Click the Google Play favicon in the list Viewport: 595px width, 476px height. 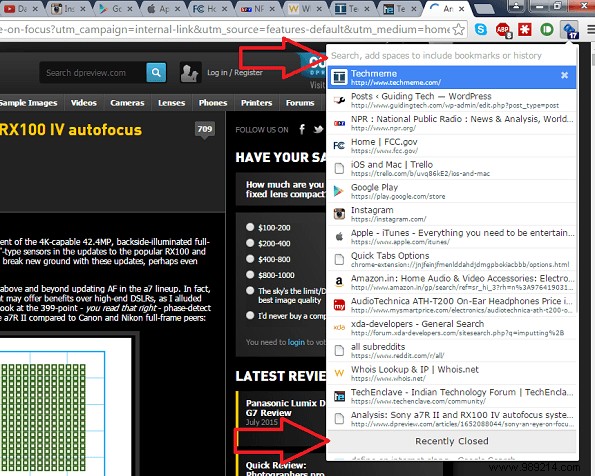click(x=338, y=191)
